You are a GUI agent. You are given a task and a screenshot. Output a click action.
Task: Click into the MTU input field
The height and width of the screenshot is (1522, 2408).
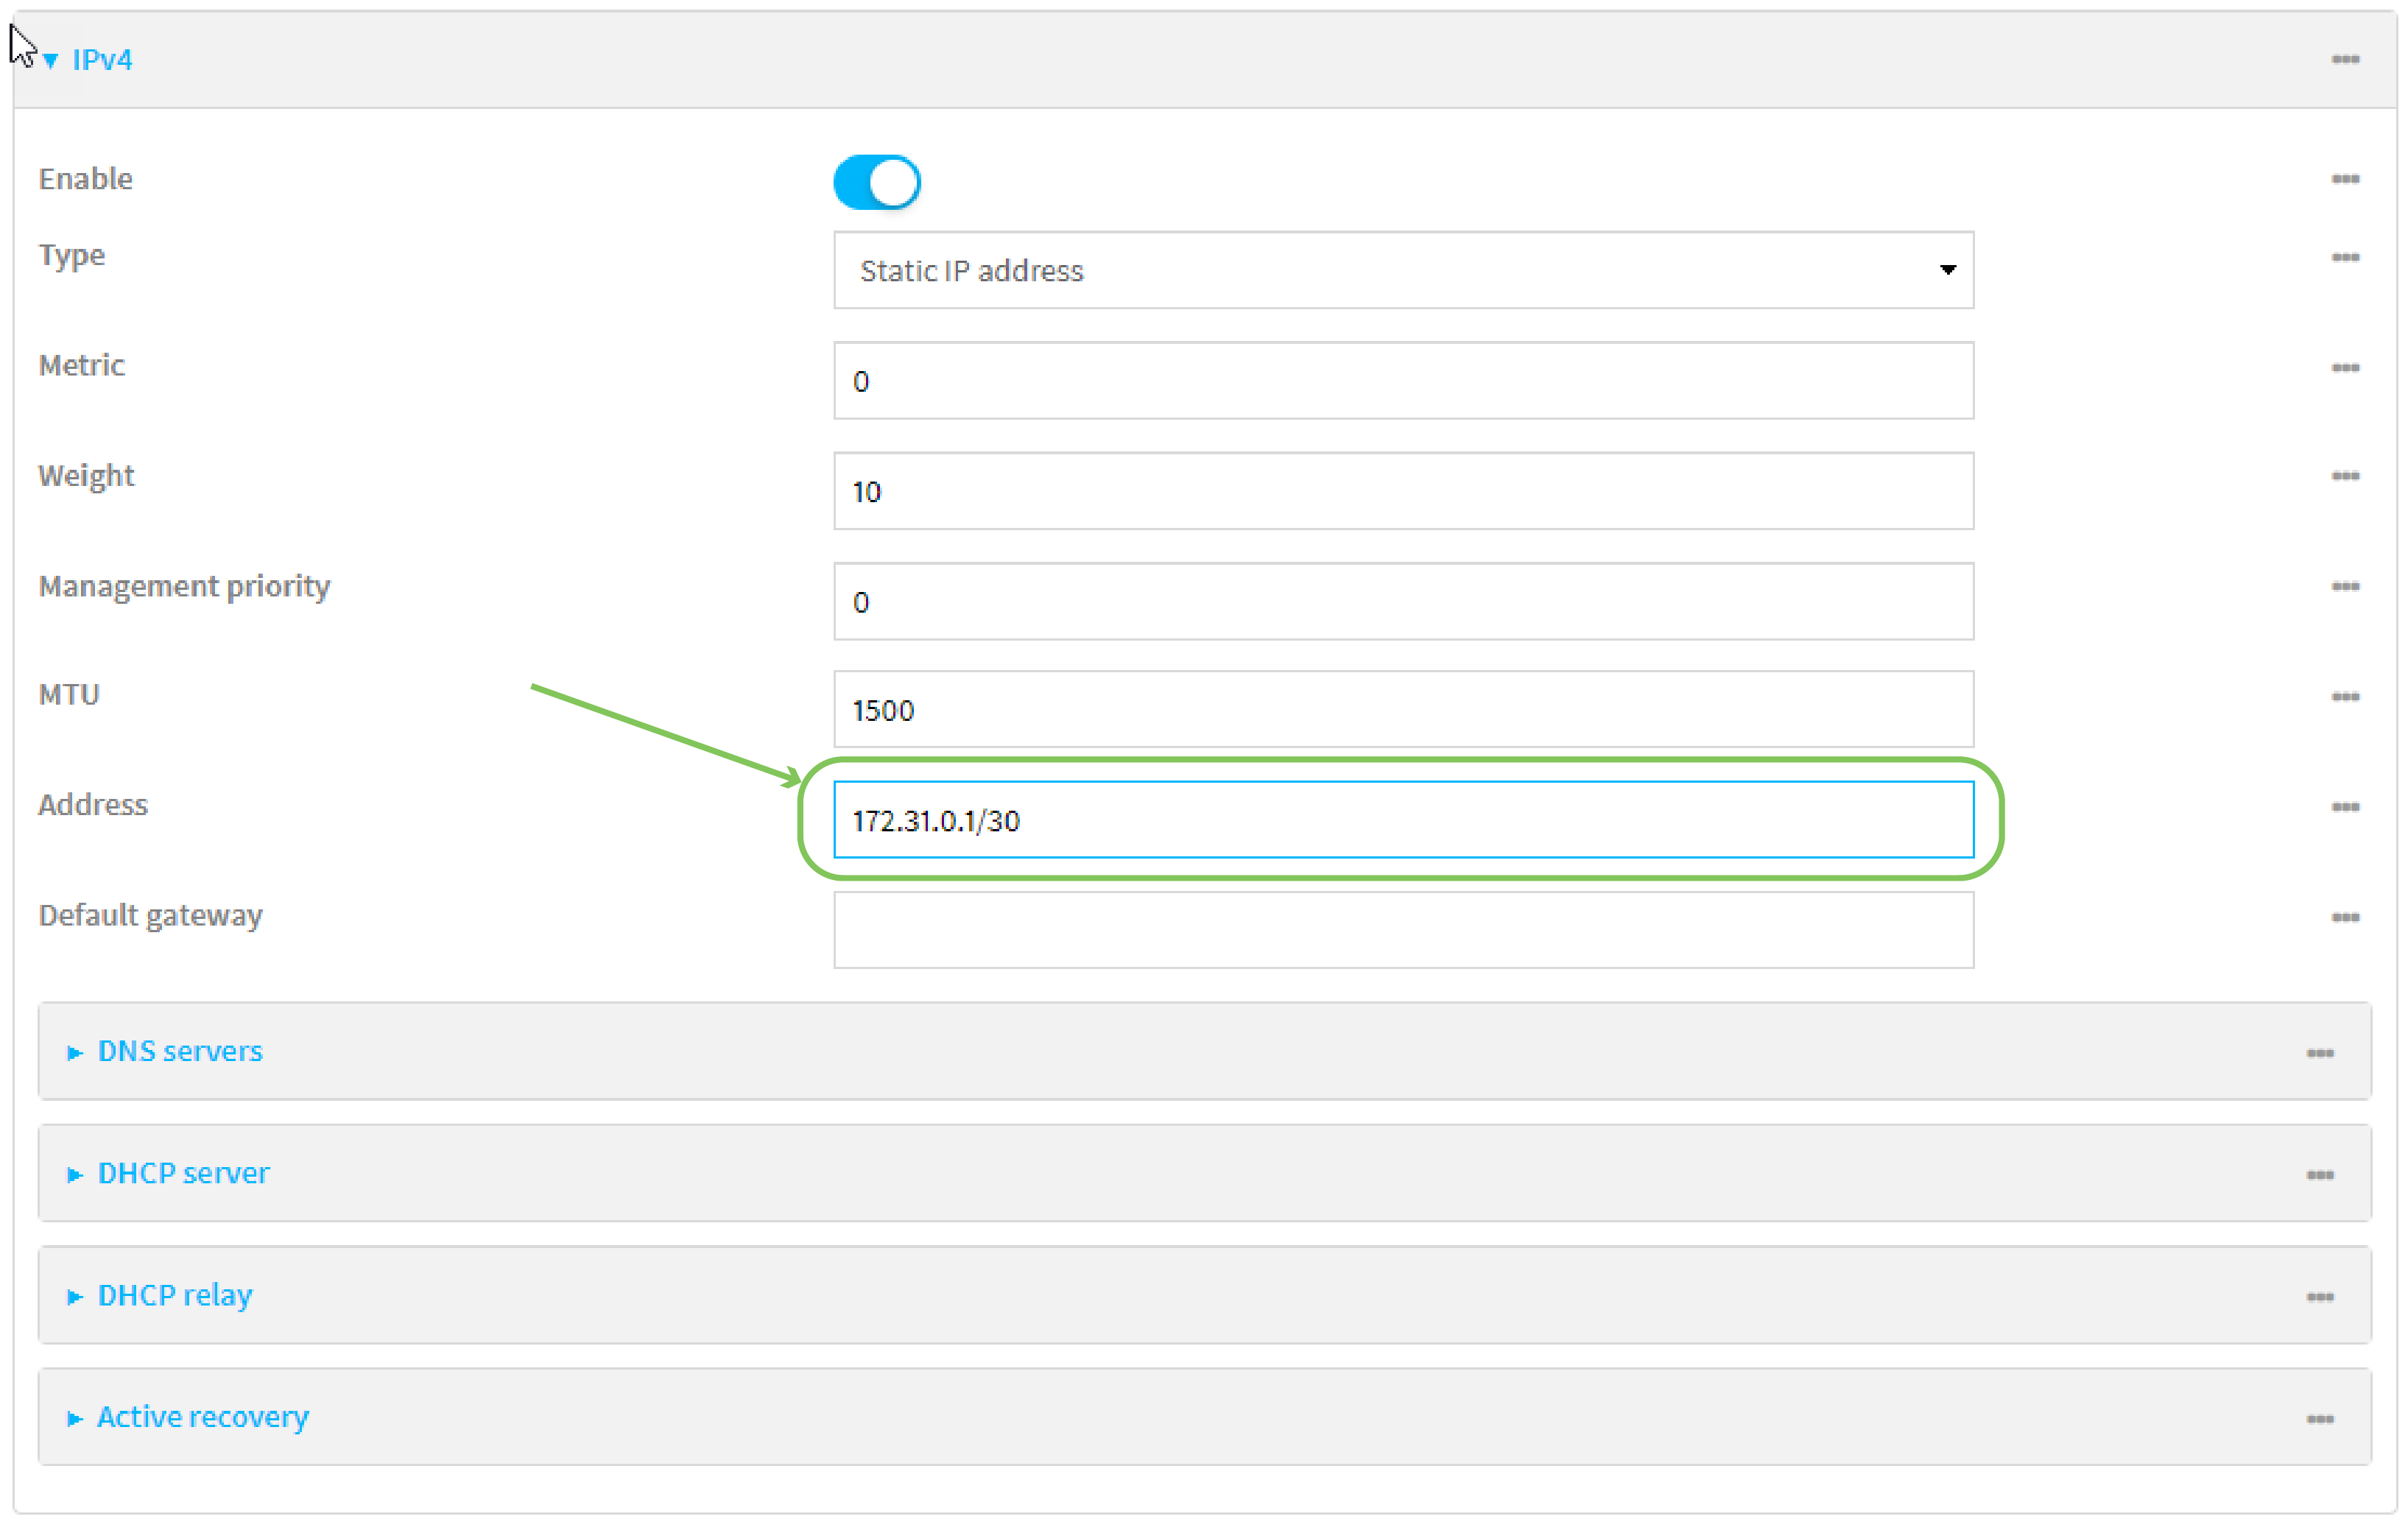(x=1403, y=710)
